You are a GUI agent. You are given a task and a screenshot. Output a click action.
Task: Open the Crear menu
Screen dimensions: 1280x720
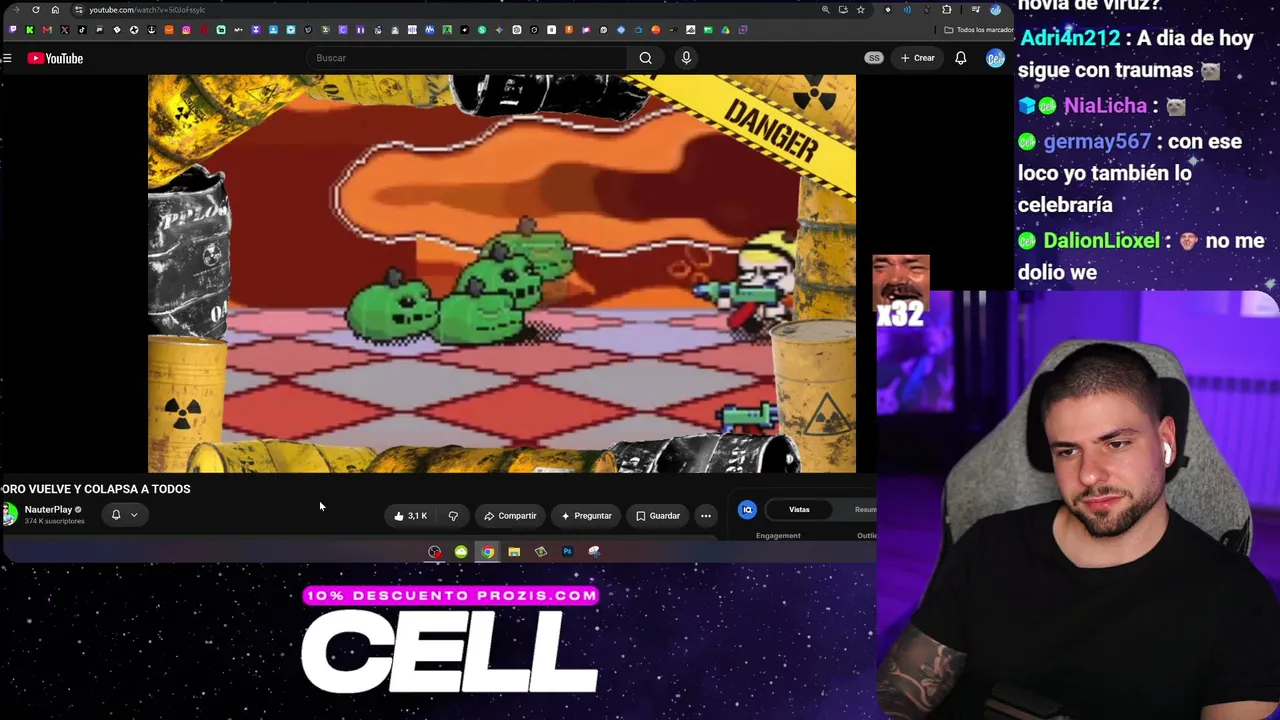pos(917,58)
